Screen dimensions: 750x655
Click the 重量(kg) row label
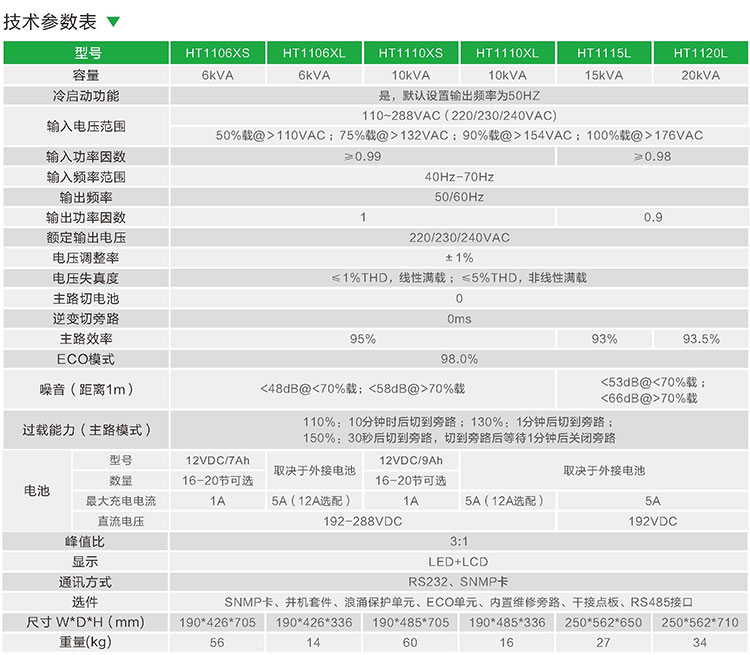pyautogui.click(x=86, y=643)
